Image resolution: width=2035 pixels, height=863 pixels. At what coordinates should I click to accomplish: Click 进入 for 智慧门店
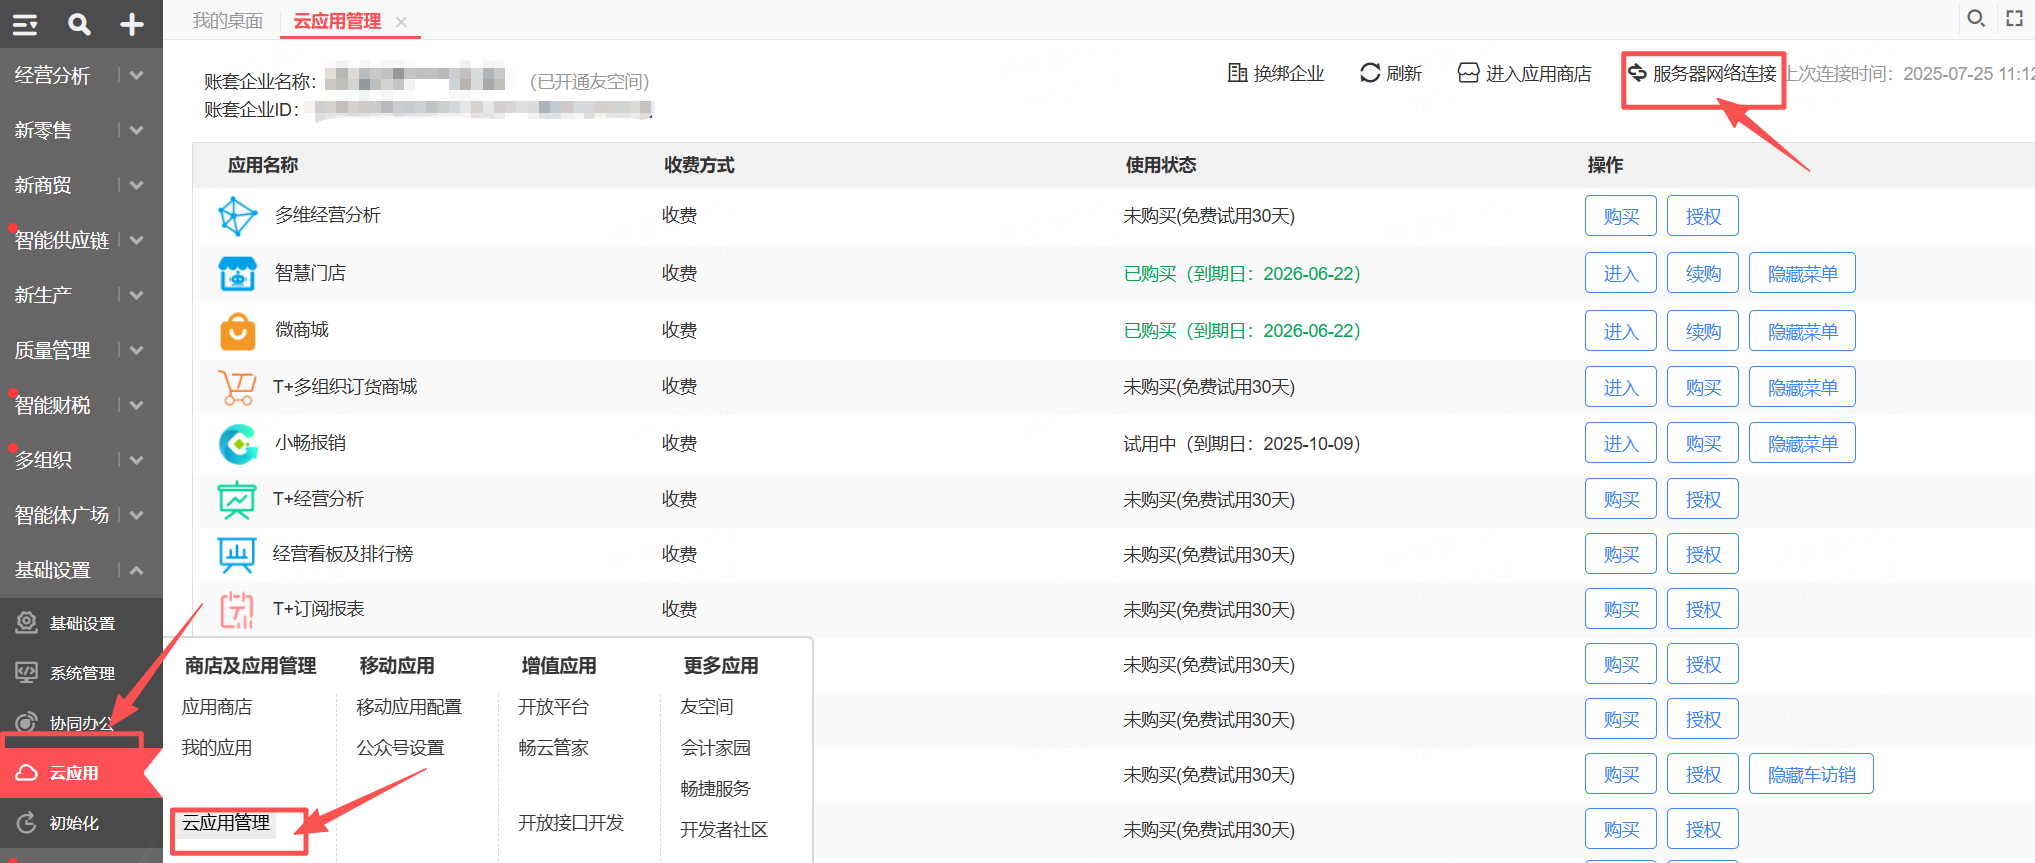pos(1621,273)
